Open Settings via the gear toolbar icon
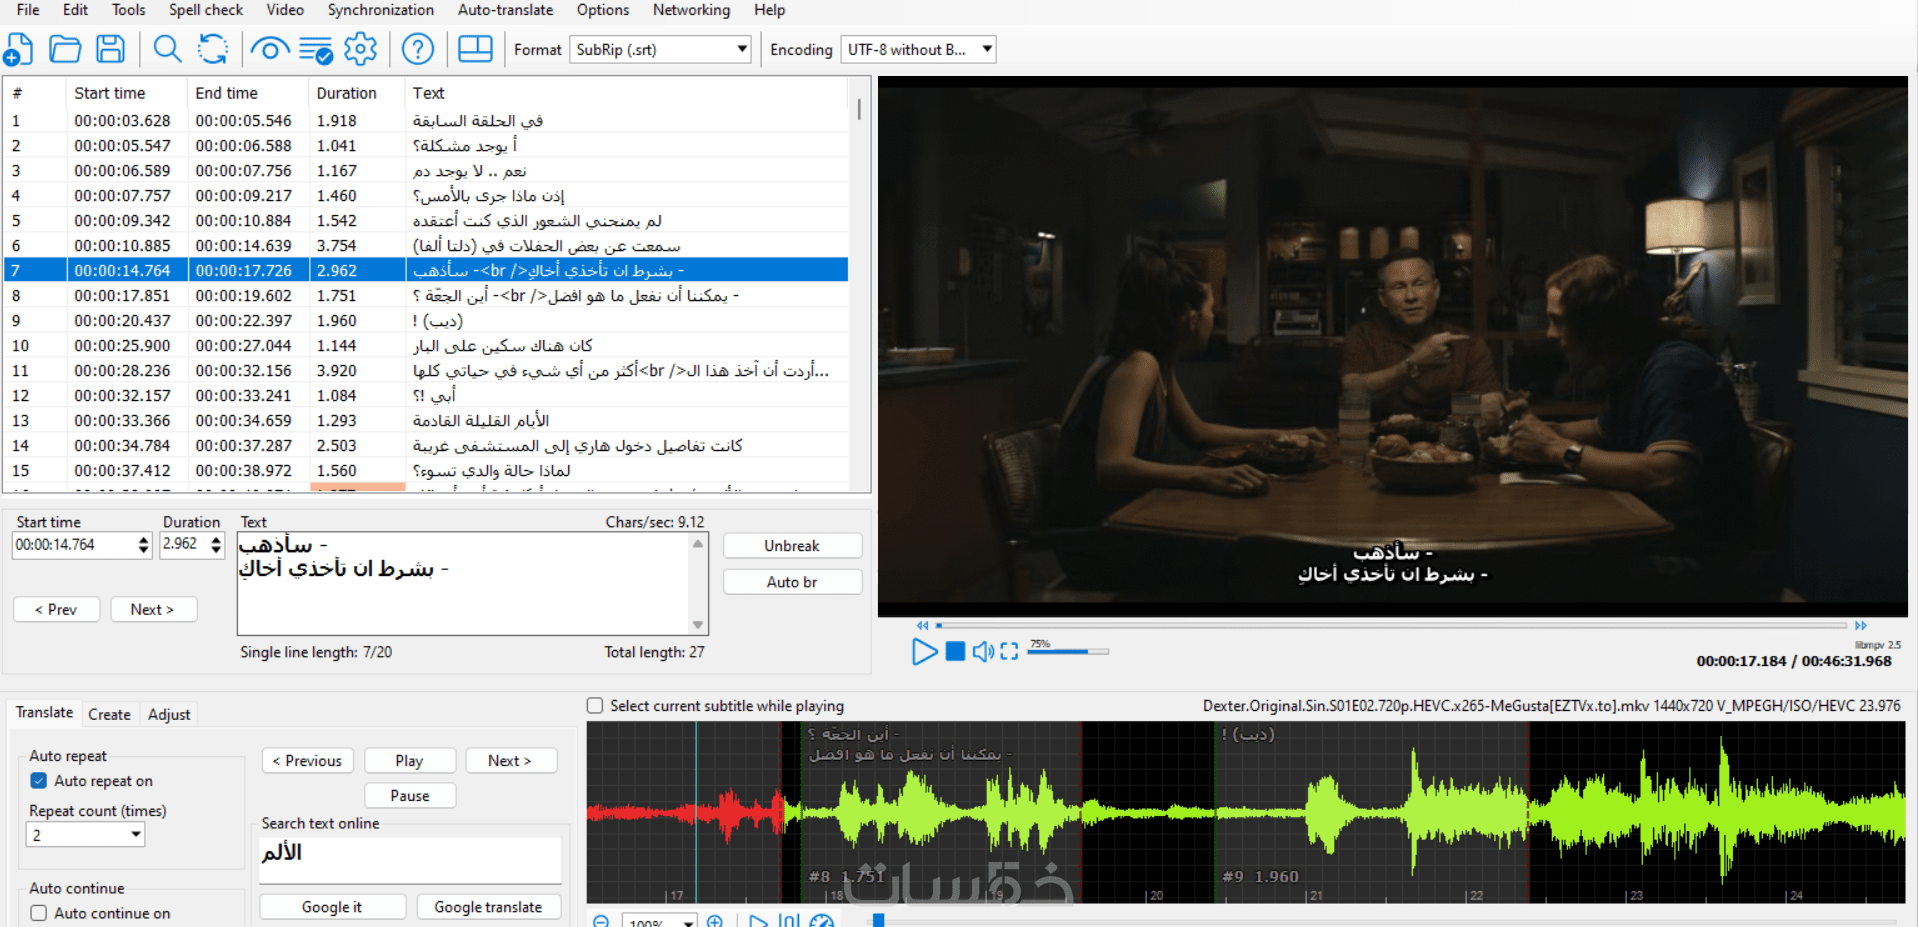1918x927 pixels. pos(360,49)
